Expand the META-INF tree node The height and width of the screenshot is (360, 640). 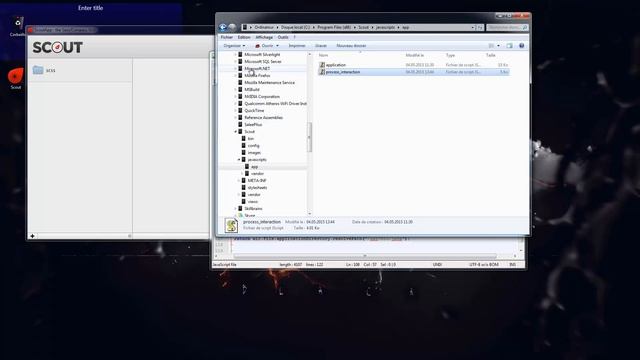[239, 180]
